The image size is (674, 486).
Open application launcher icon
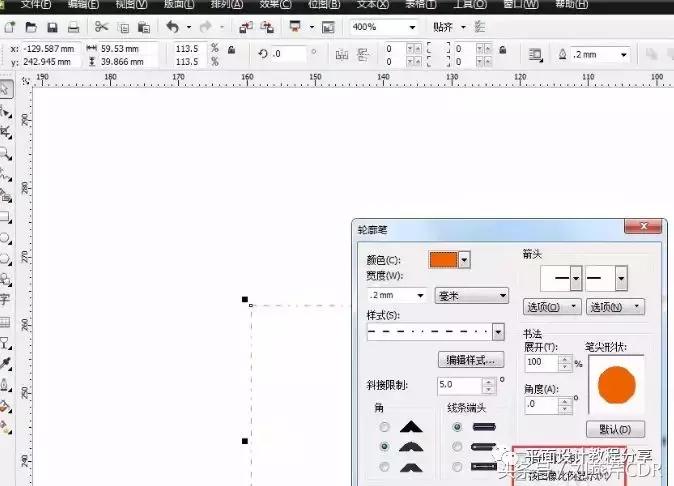[x=295, y=27]
